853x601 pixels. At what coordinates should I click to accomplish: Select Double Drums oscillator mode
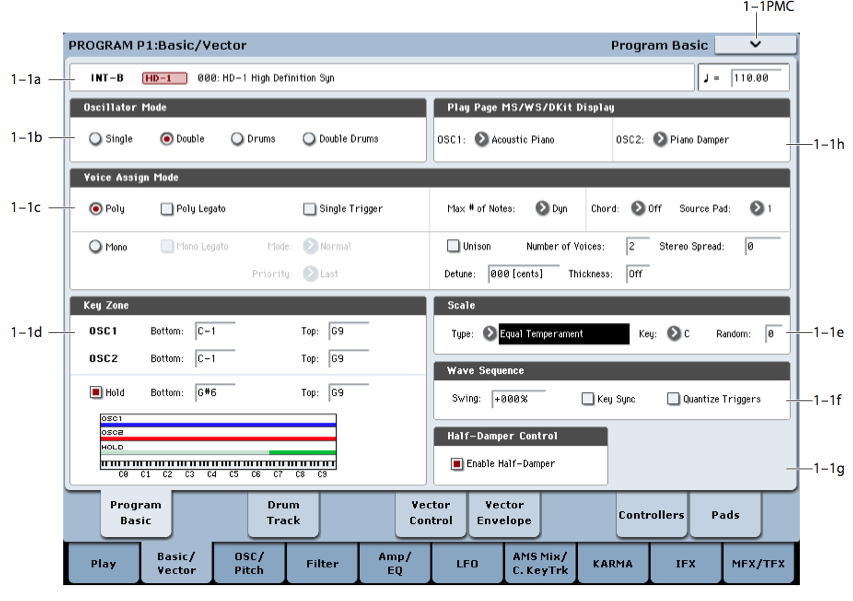(x=309, y=139)
